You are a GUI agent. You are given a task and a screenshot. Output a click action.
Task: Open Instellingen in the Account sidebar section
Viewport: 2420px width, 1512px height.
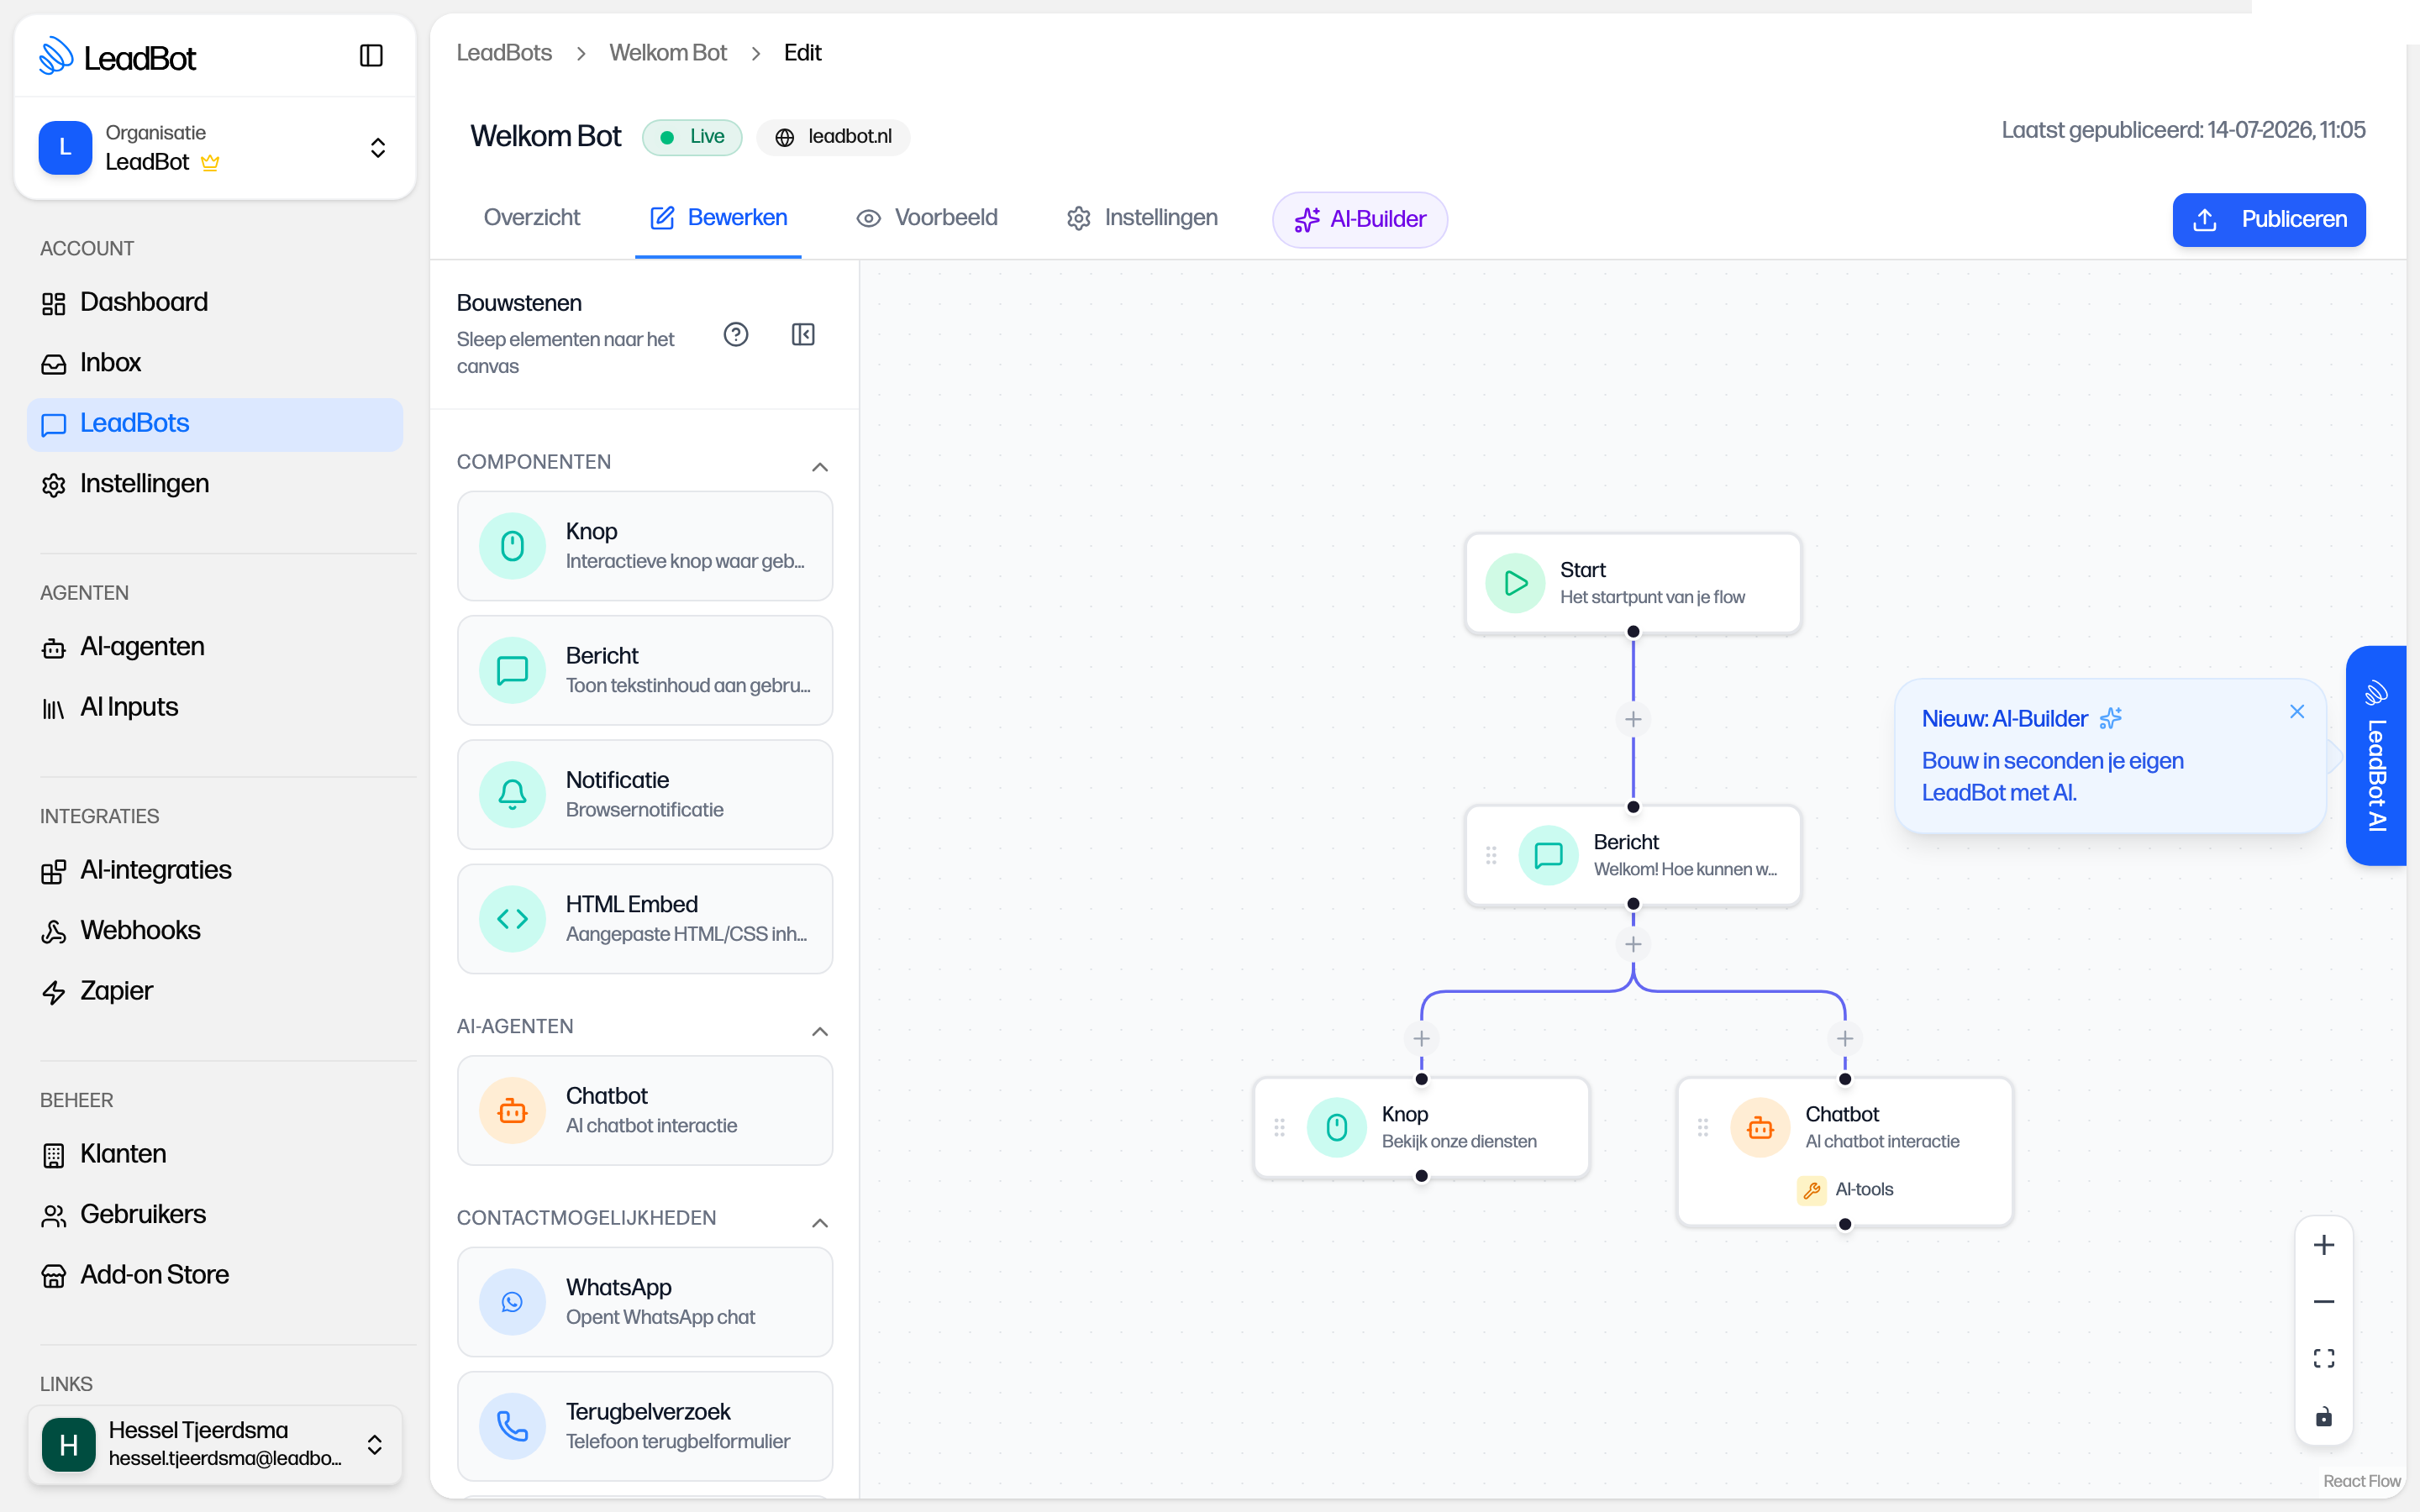point(215,484)
